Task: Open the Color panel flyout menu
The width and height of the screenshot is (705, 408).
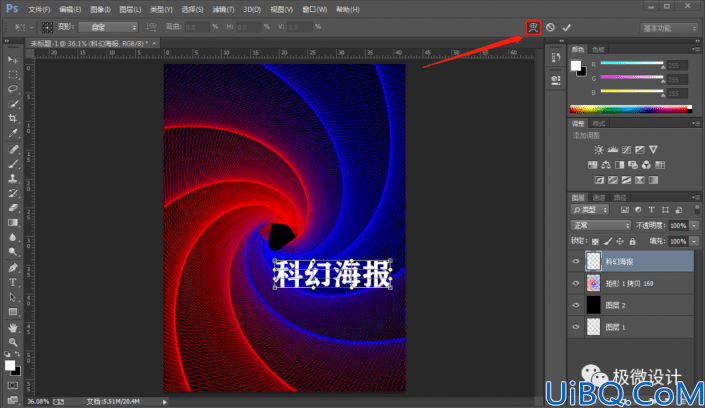Action: pyautogui.click(x=696, y=49)
